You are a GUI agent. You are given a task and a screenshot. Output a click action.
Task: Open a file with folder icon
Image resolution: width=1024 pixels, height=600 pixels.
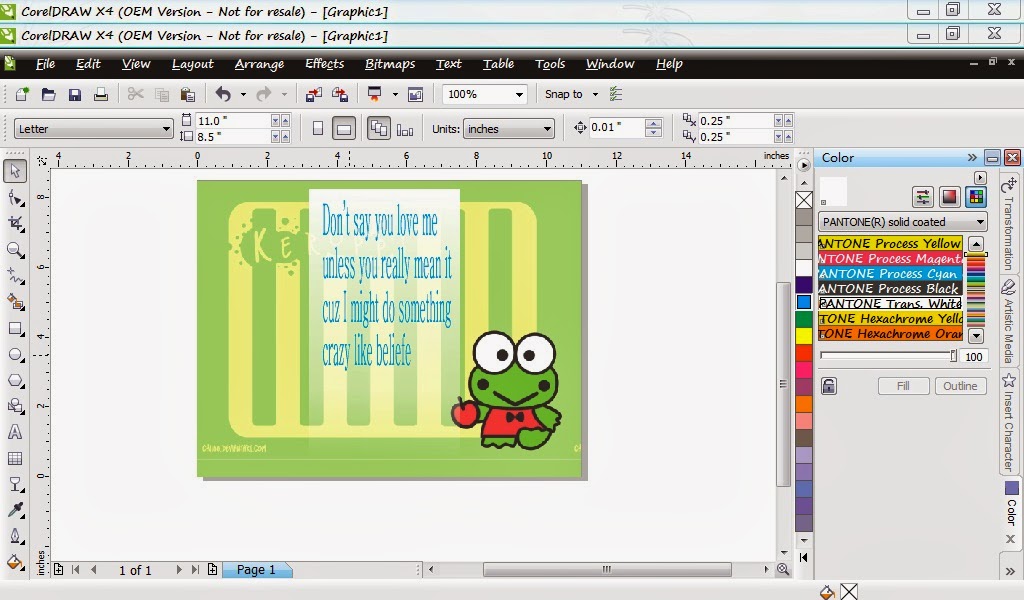pos(48,95)
